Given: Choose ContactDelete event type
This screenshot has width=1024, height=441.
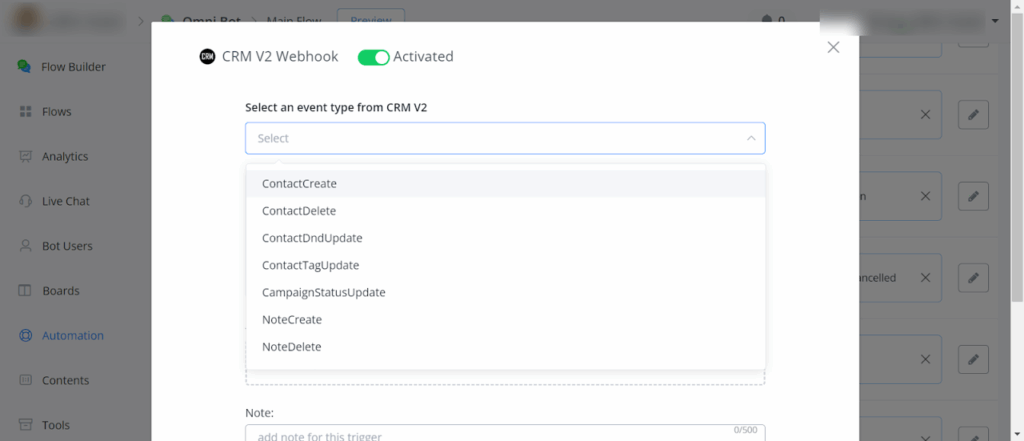Looking at the screenshot, I should [299, 211].
